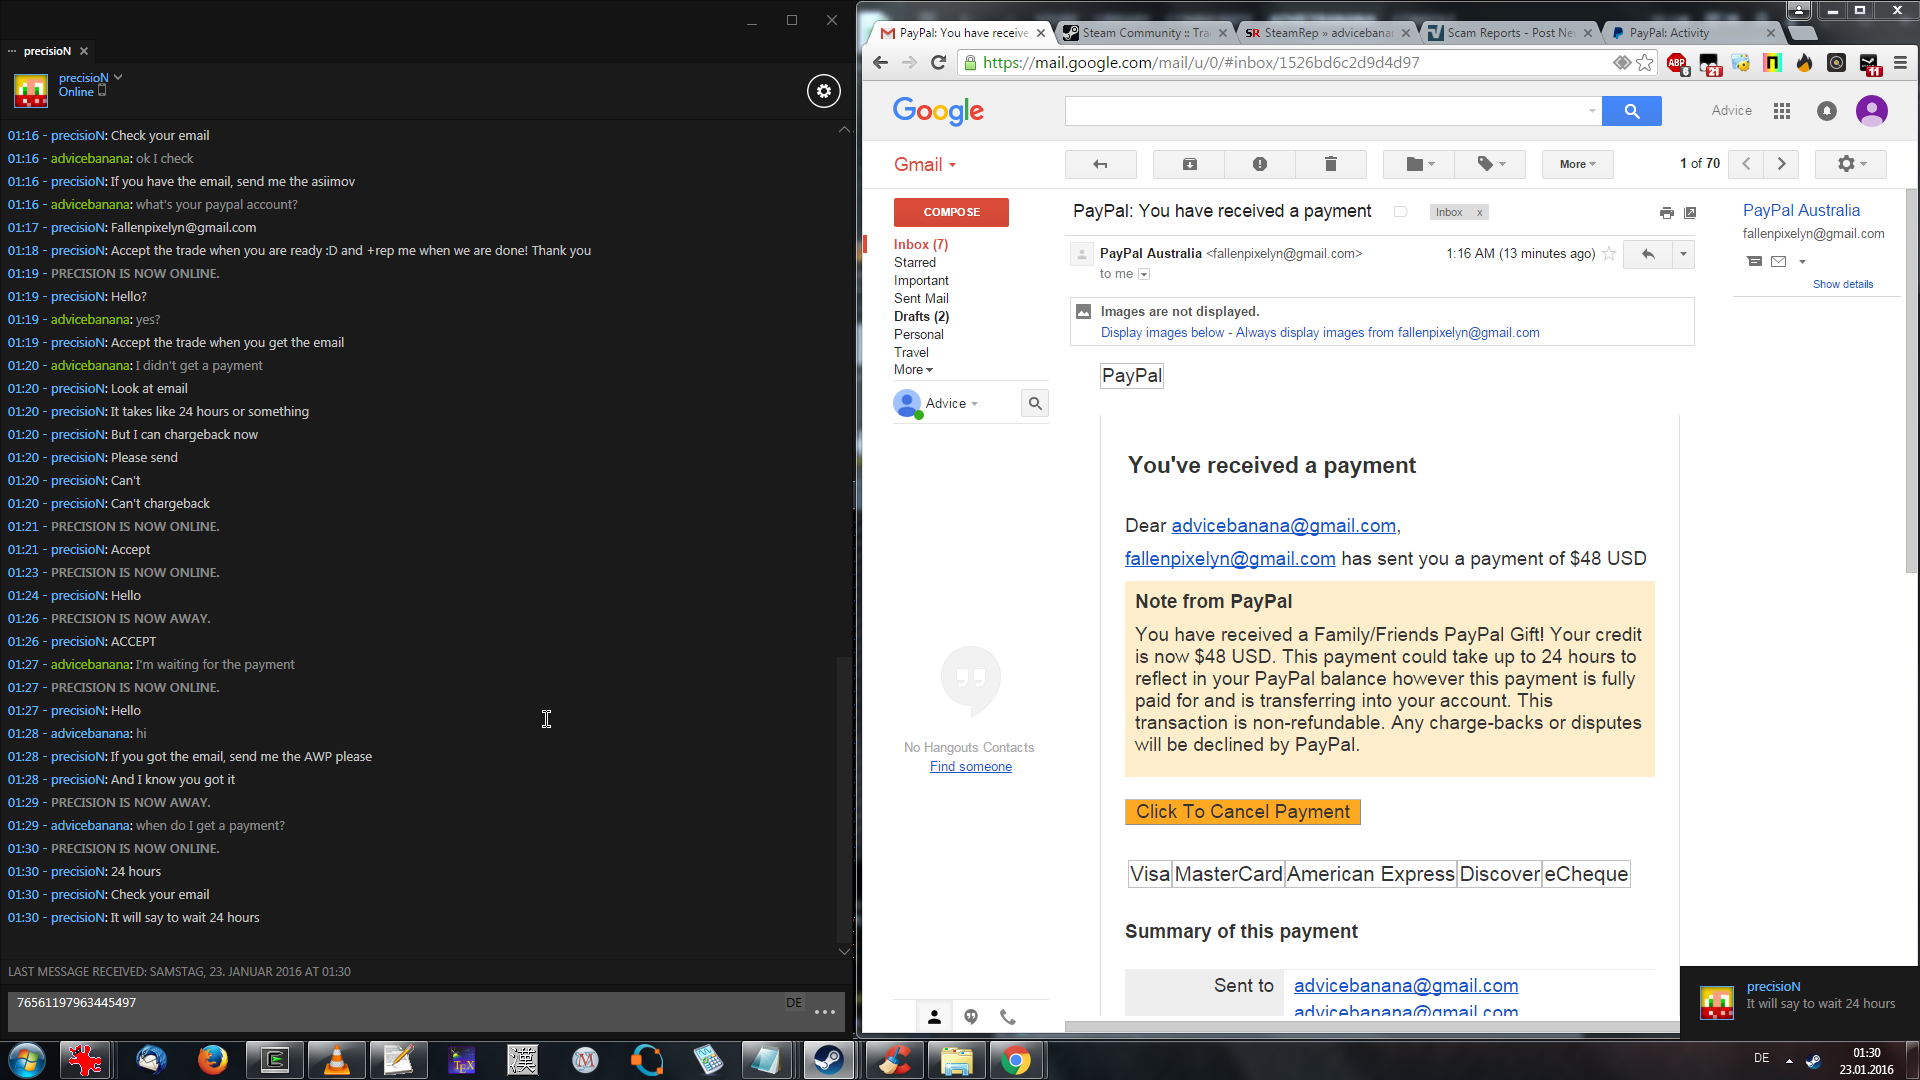The height and width of the screenshot is (1080, 1920).
Task: Expand the Labels tag dropdown
Action: click(x=1490, y=164)
